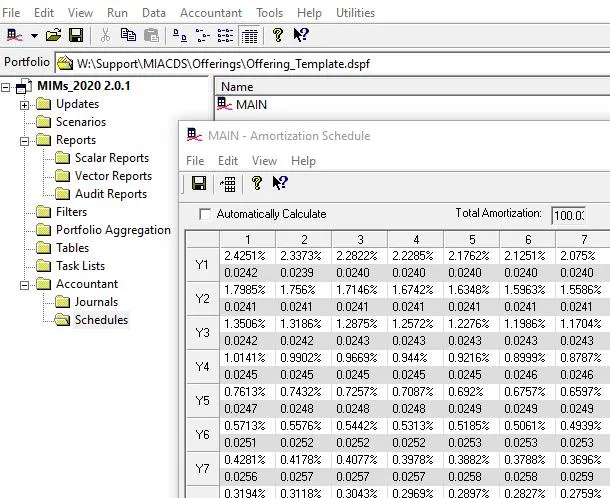
Task: Select the MAIN item in the Name list
Action: [251, 105]
